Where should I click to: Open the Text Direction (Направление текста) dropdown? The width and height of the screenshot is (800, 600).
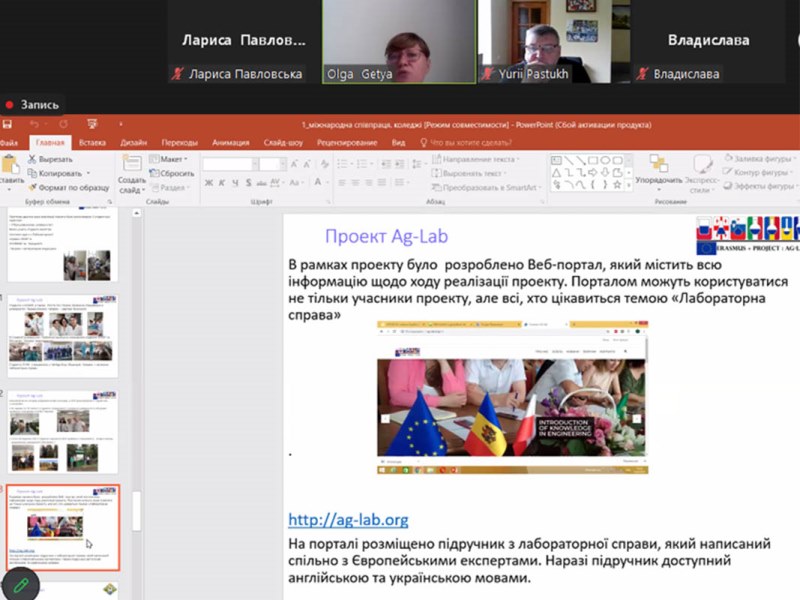tap(478, 159)
